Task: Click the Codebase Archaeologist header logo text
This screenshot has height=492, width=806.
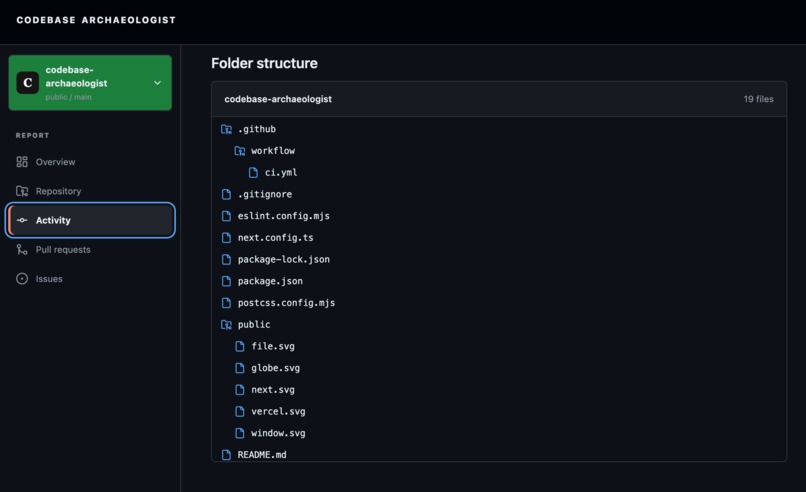Action: pos(96,20)
